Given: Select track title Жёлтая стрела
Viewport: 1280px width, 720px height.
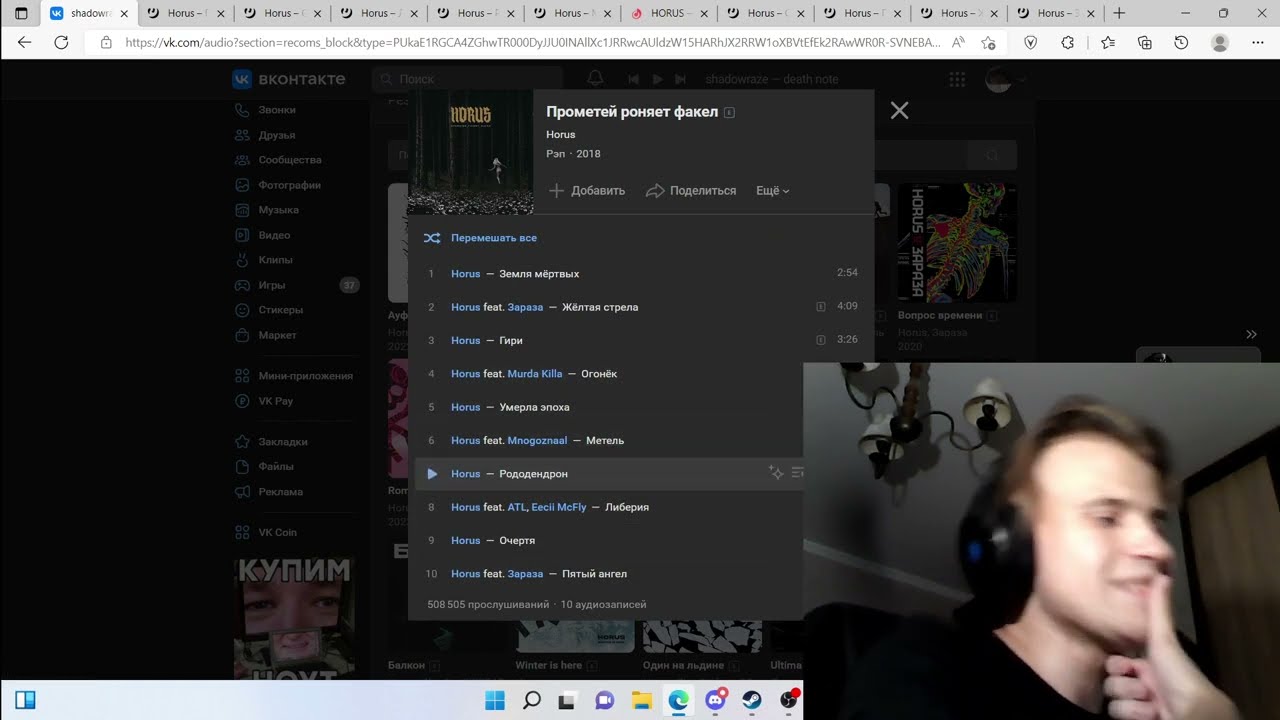Looking at the screenshot, I should (600, 307).
